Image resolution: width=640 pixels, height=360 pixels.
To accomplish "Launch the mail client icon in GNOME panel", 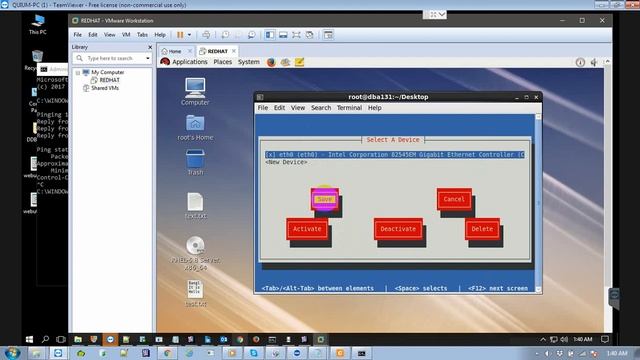I will [x=285, y=62].
